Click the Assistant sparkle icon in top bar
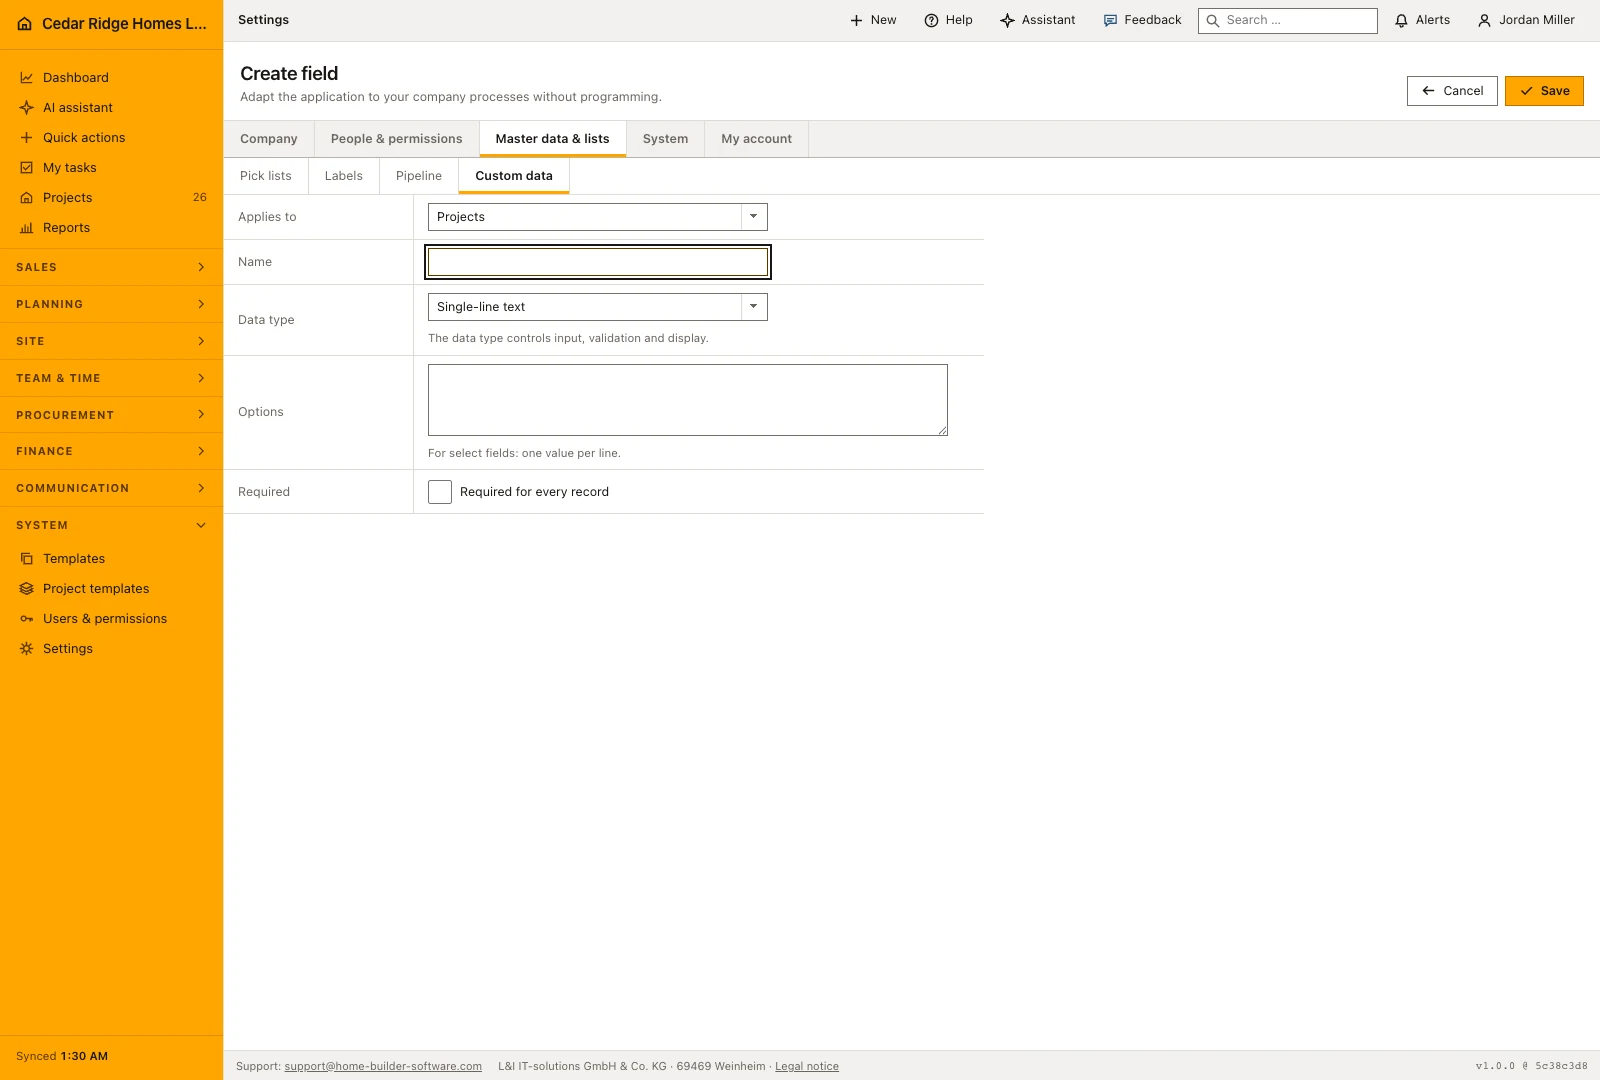1600x1080 pixels. (x=1007, y=20)
